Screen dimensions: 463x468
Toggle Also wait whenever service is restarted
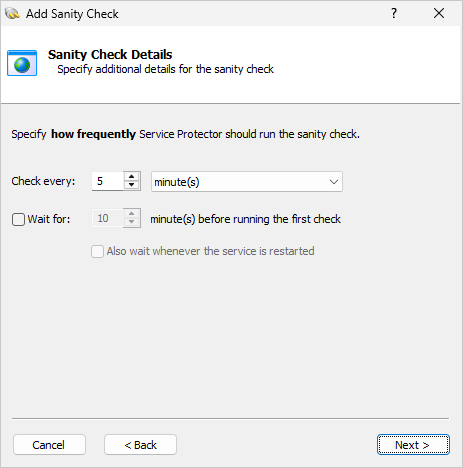(97, 251)
